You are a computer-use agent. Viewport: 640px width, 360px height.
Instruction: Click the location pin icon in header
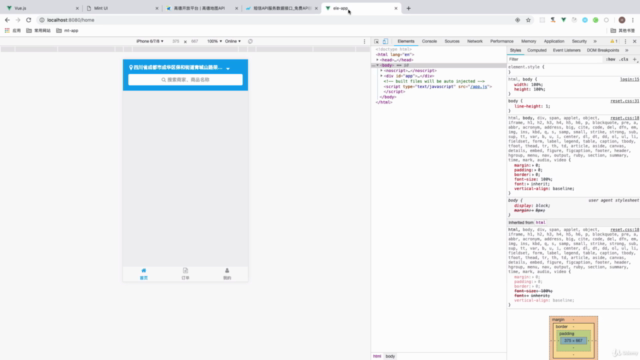131,67
